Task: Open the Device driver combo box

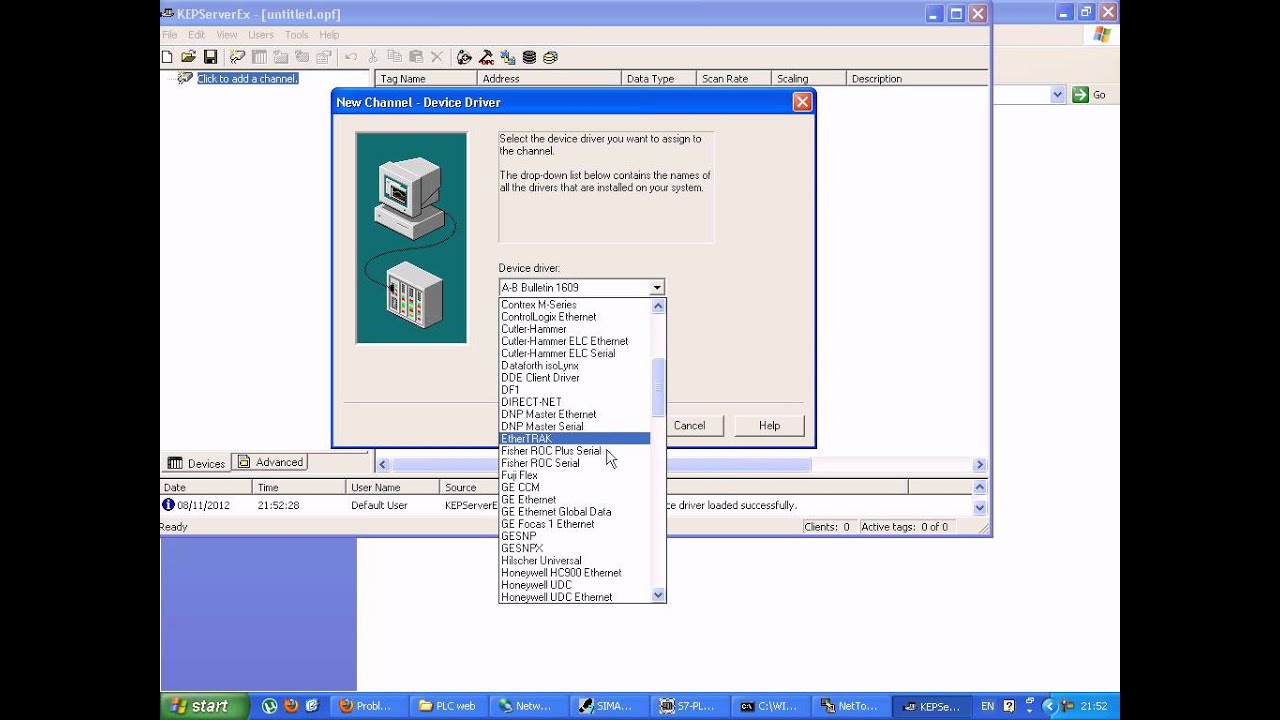Action: [582, 287]
